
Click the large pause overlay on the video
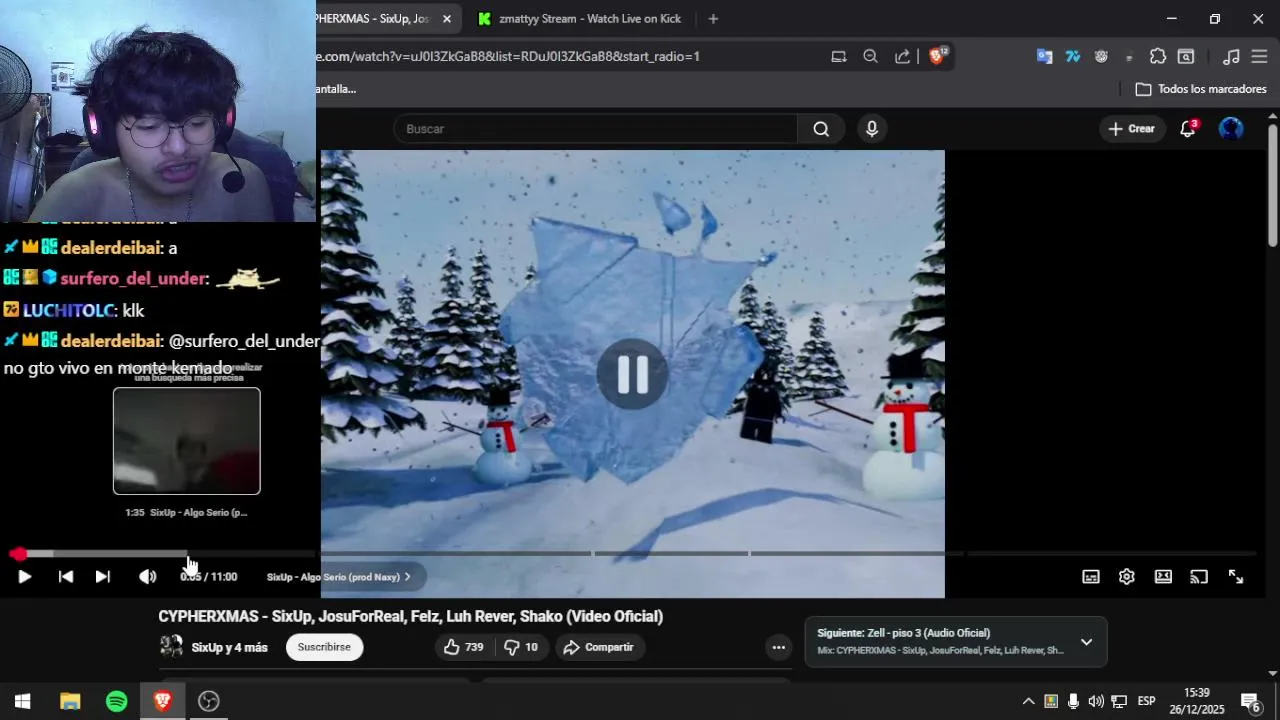[x=632, y=374]
